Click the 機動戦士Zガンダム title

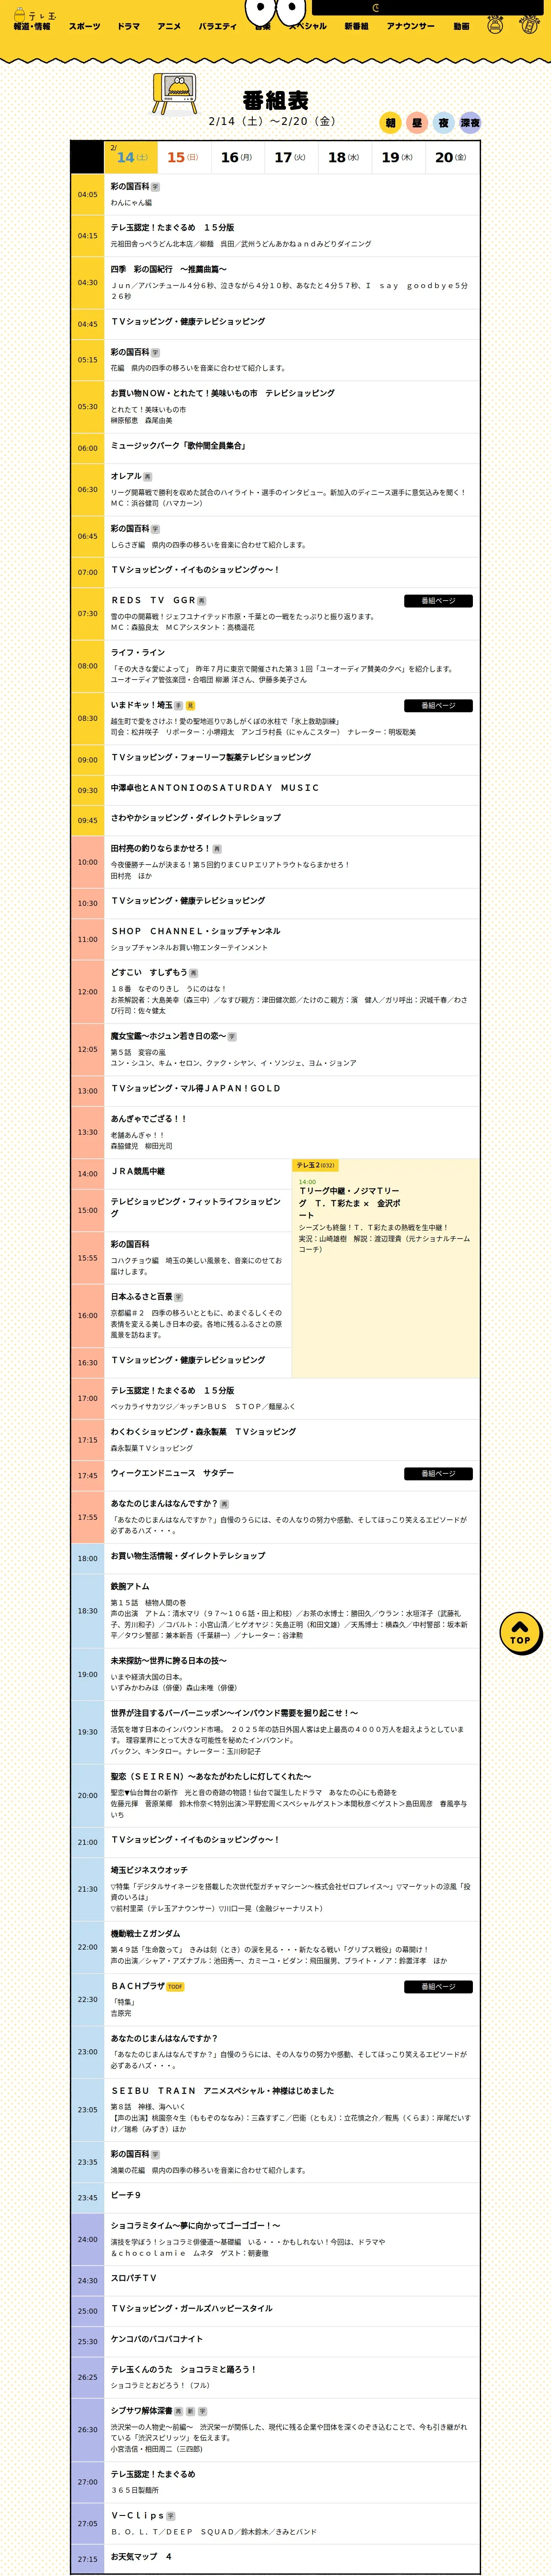145,1934
